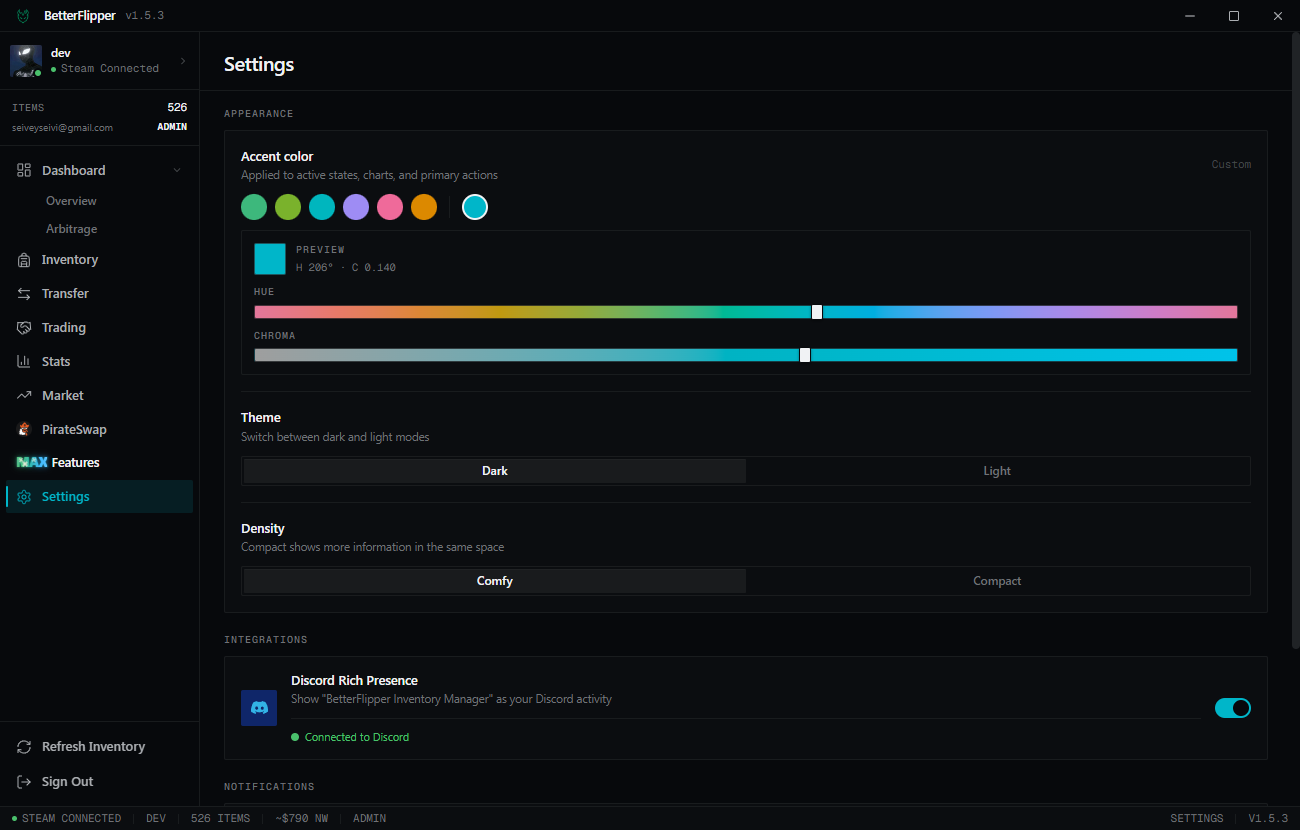
Task: Disable Discord Rich Presence toggle
Action: click(1233, 708)
